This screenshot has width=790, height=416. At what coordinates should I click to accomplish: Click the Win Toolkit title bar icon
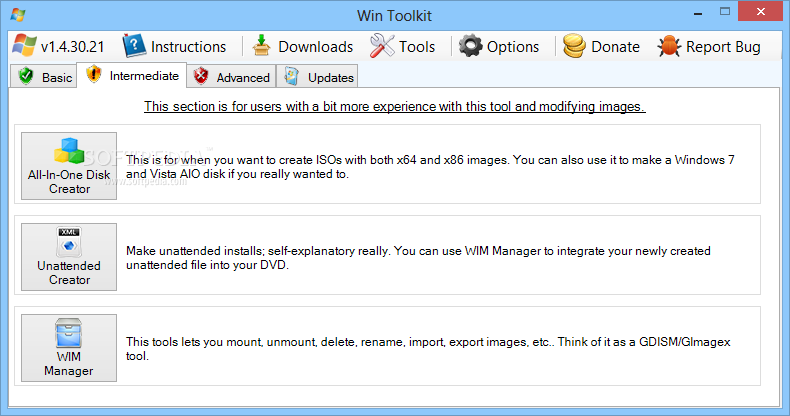[18, 14]
